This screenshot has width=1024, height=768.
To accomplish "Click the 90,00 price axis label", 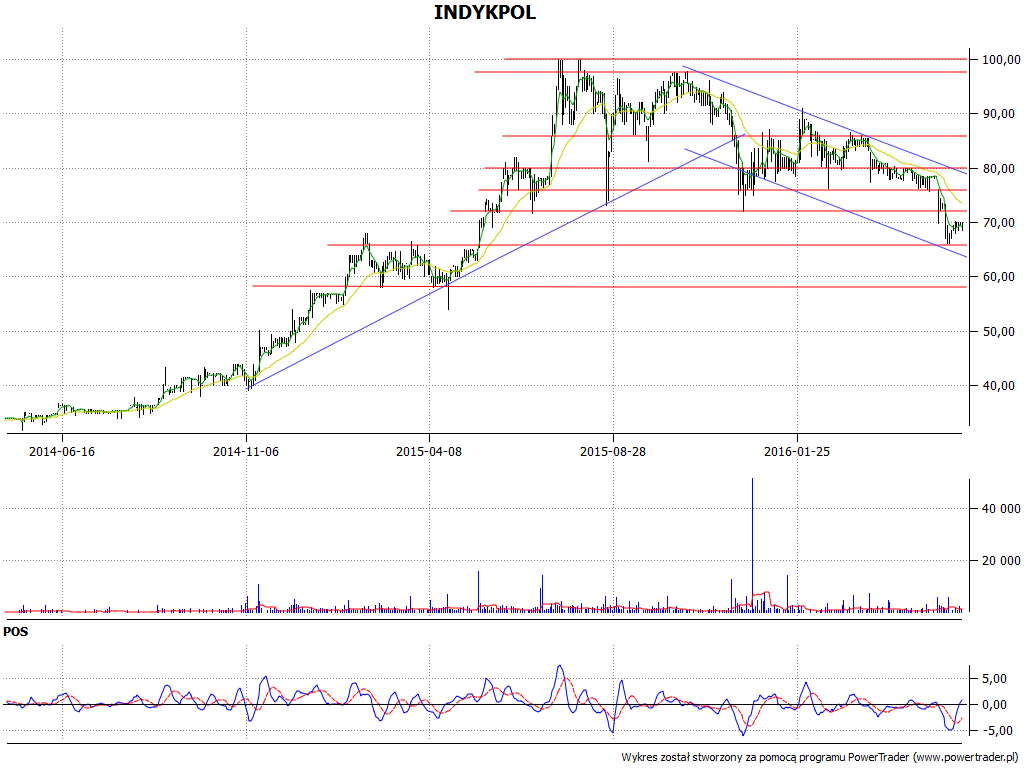I will coord(999,114).
